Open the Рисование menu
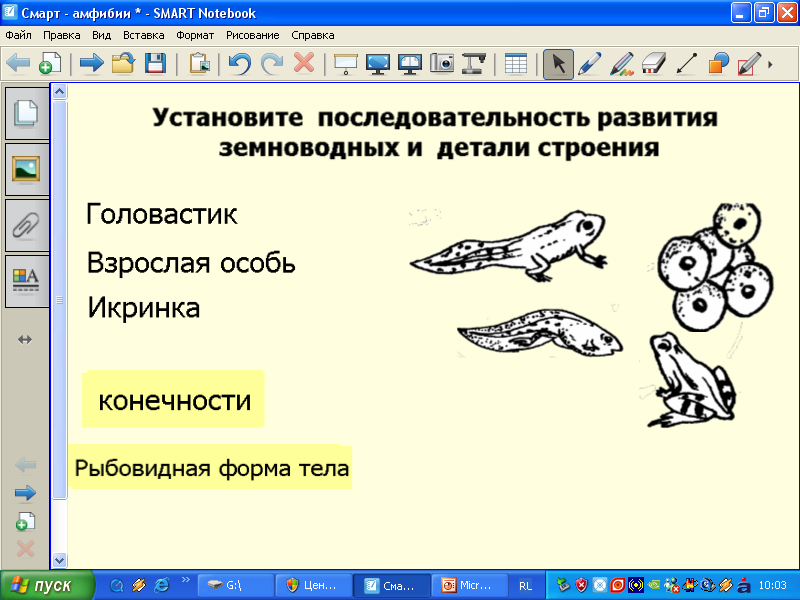 (x=253, y=35)
